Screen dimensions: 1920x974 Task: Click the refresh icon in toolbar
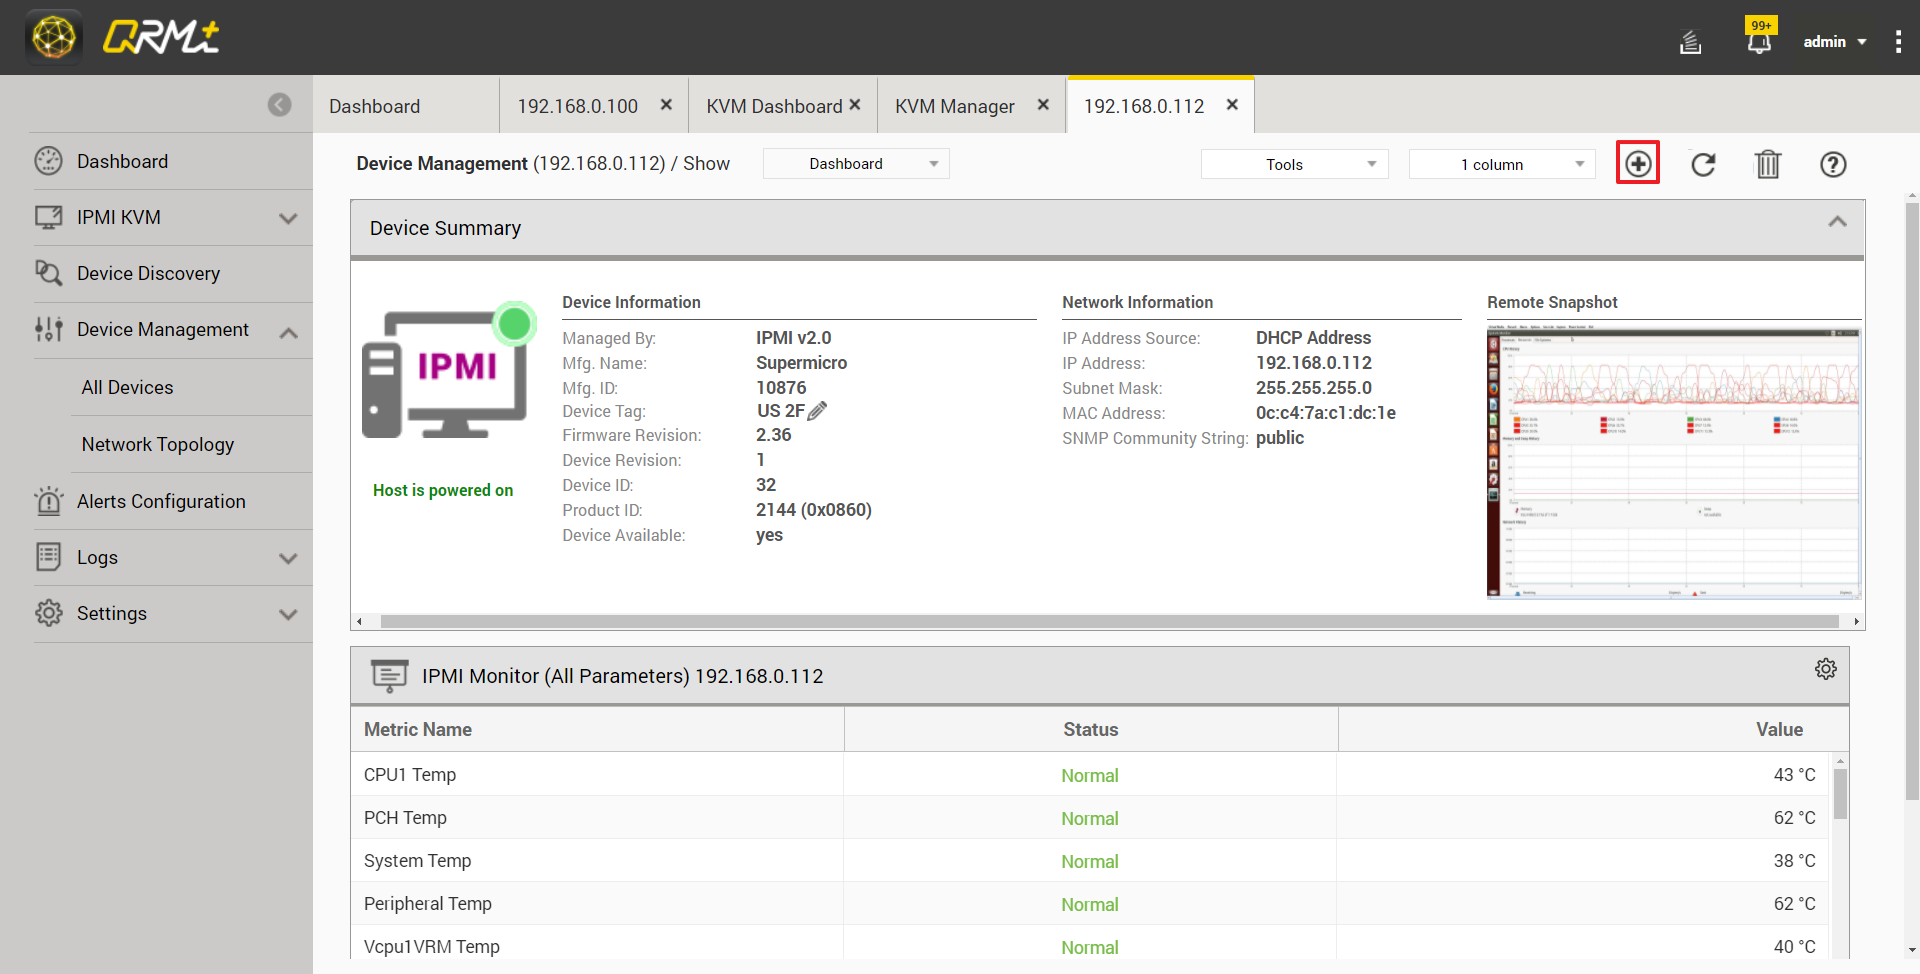pyautogui.click(x=1703, y=164)
